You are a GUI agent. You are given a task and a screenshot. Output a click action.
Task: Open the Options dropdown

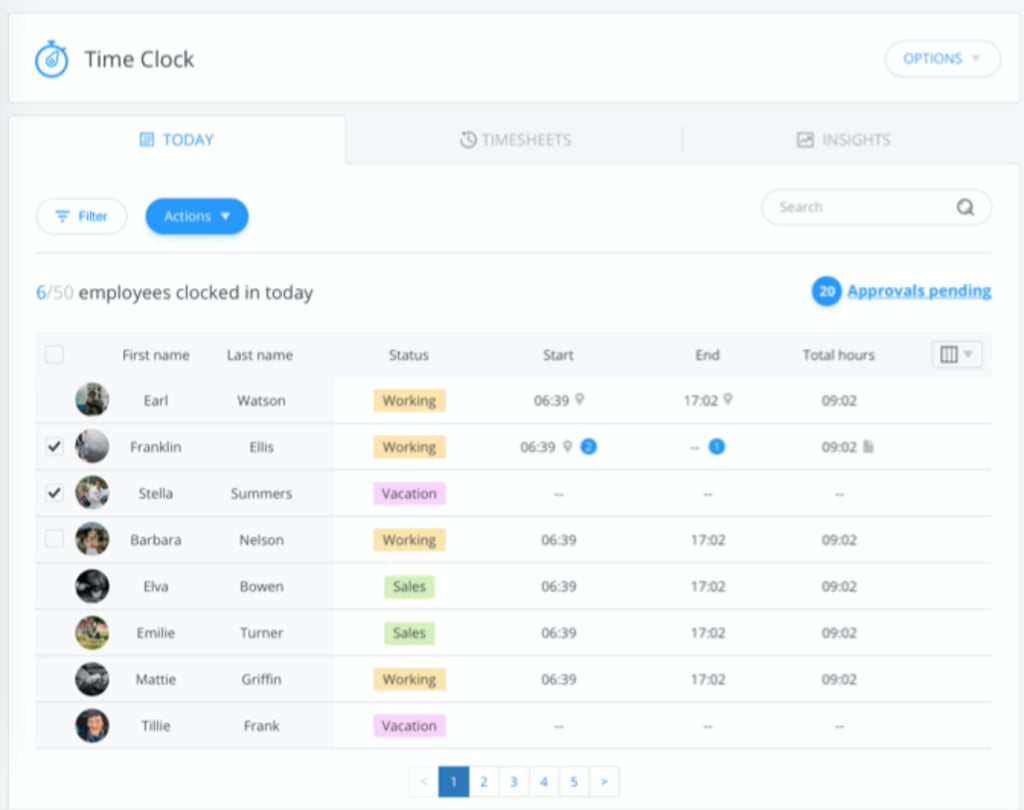pos(942,59)
